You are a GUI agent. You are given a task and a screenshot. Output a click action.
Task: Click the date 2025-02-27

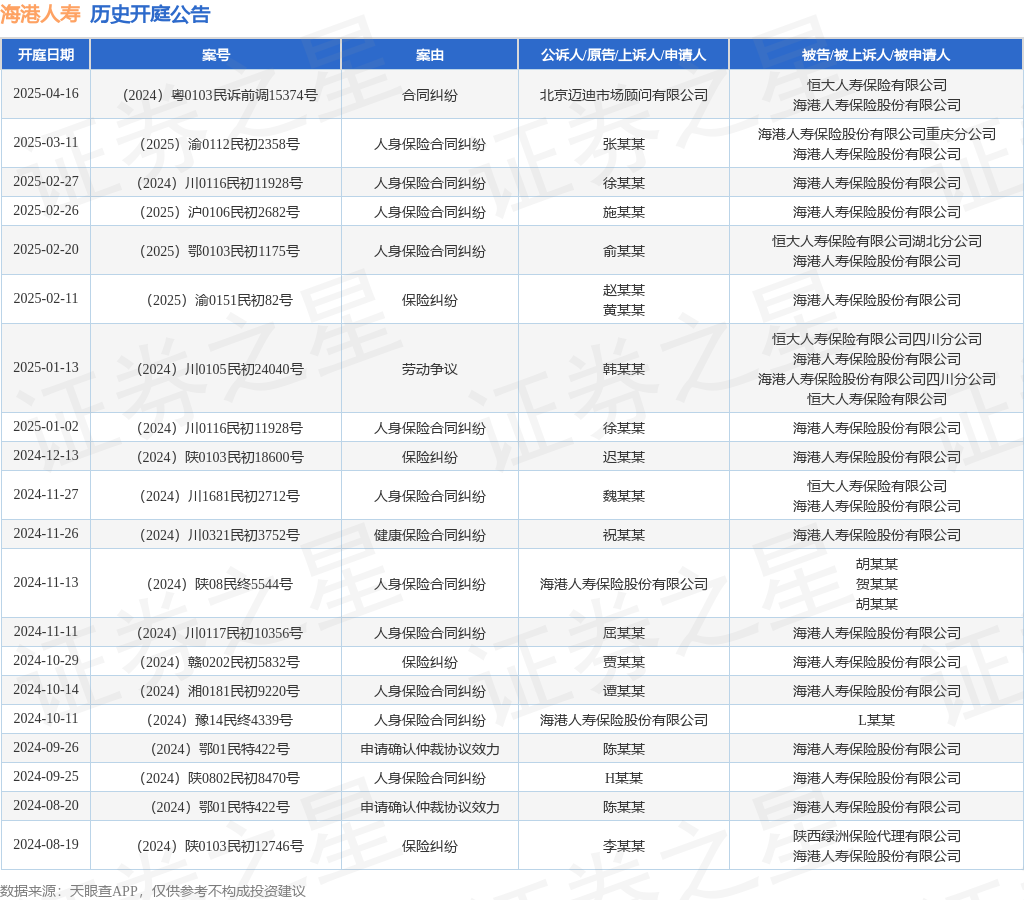[46, 182]
